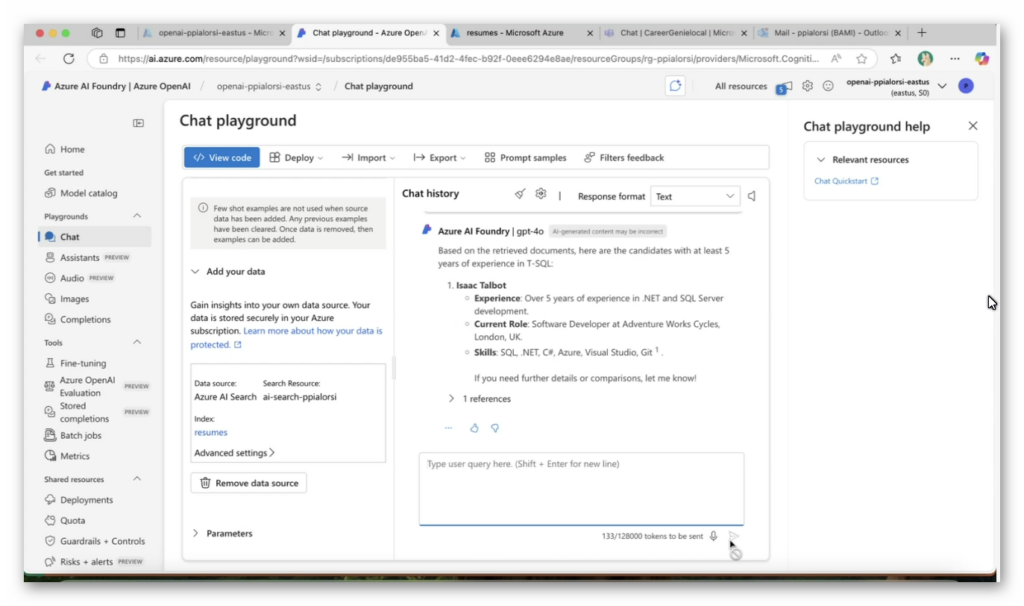Collapse the Tools sidebar group

tap(137, 342)
